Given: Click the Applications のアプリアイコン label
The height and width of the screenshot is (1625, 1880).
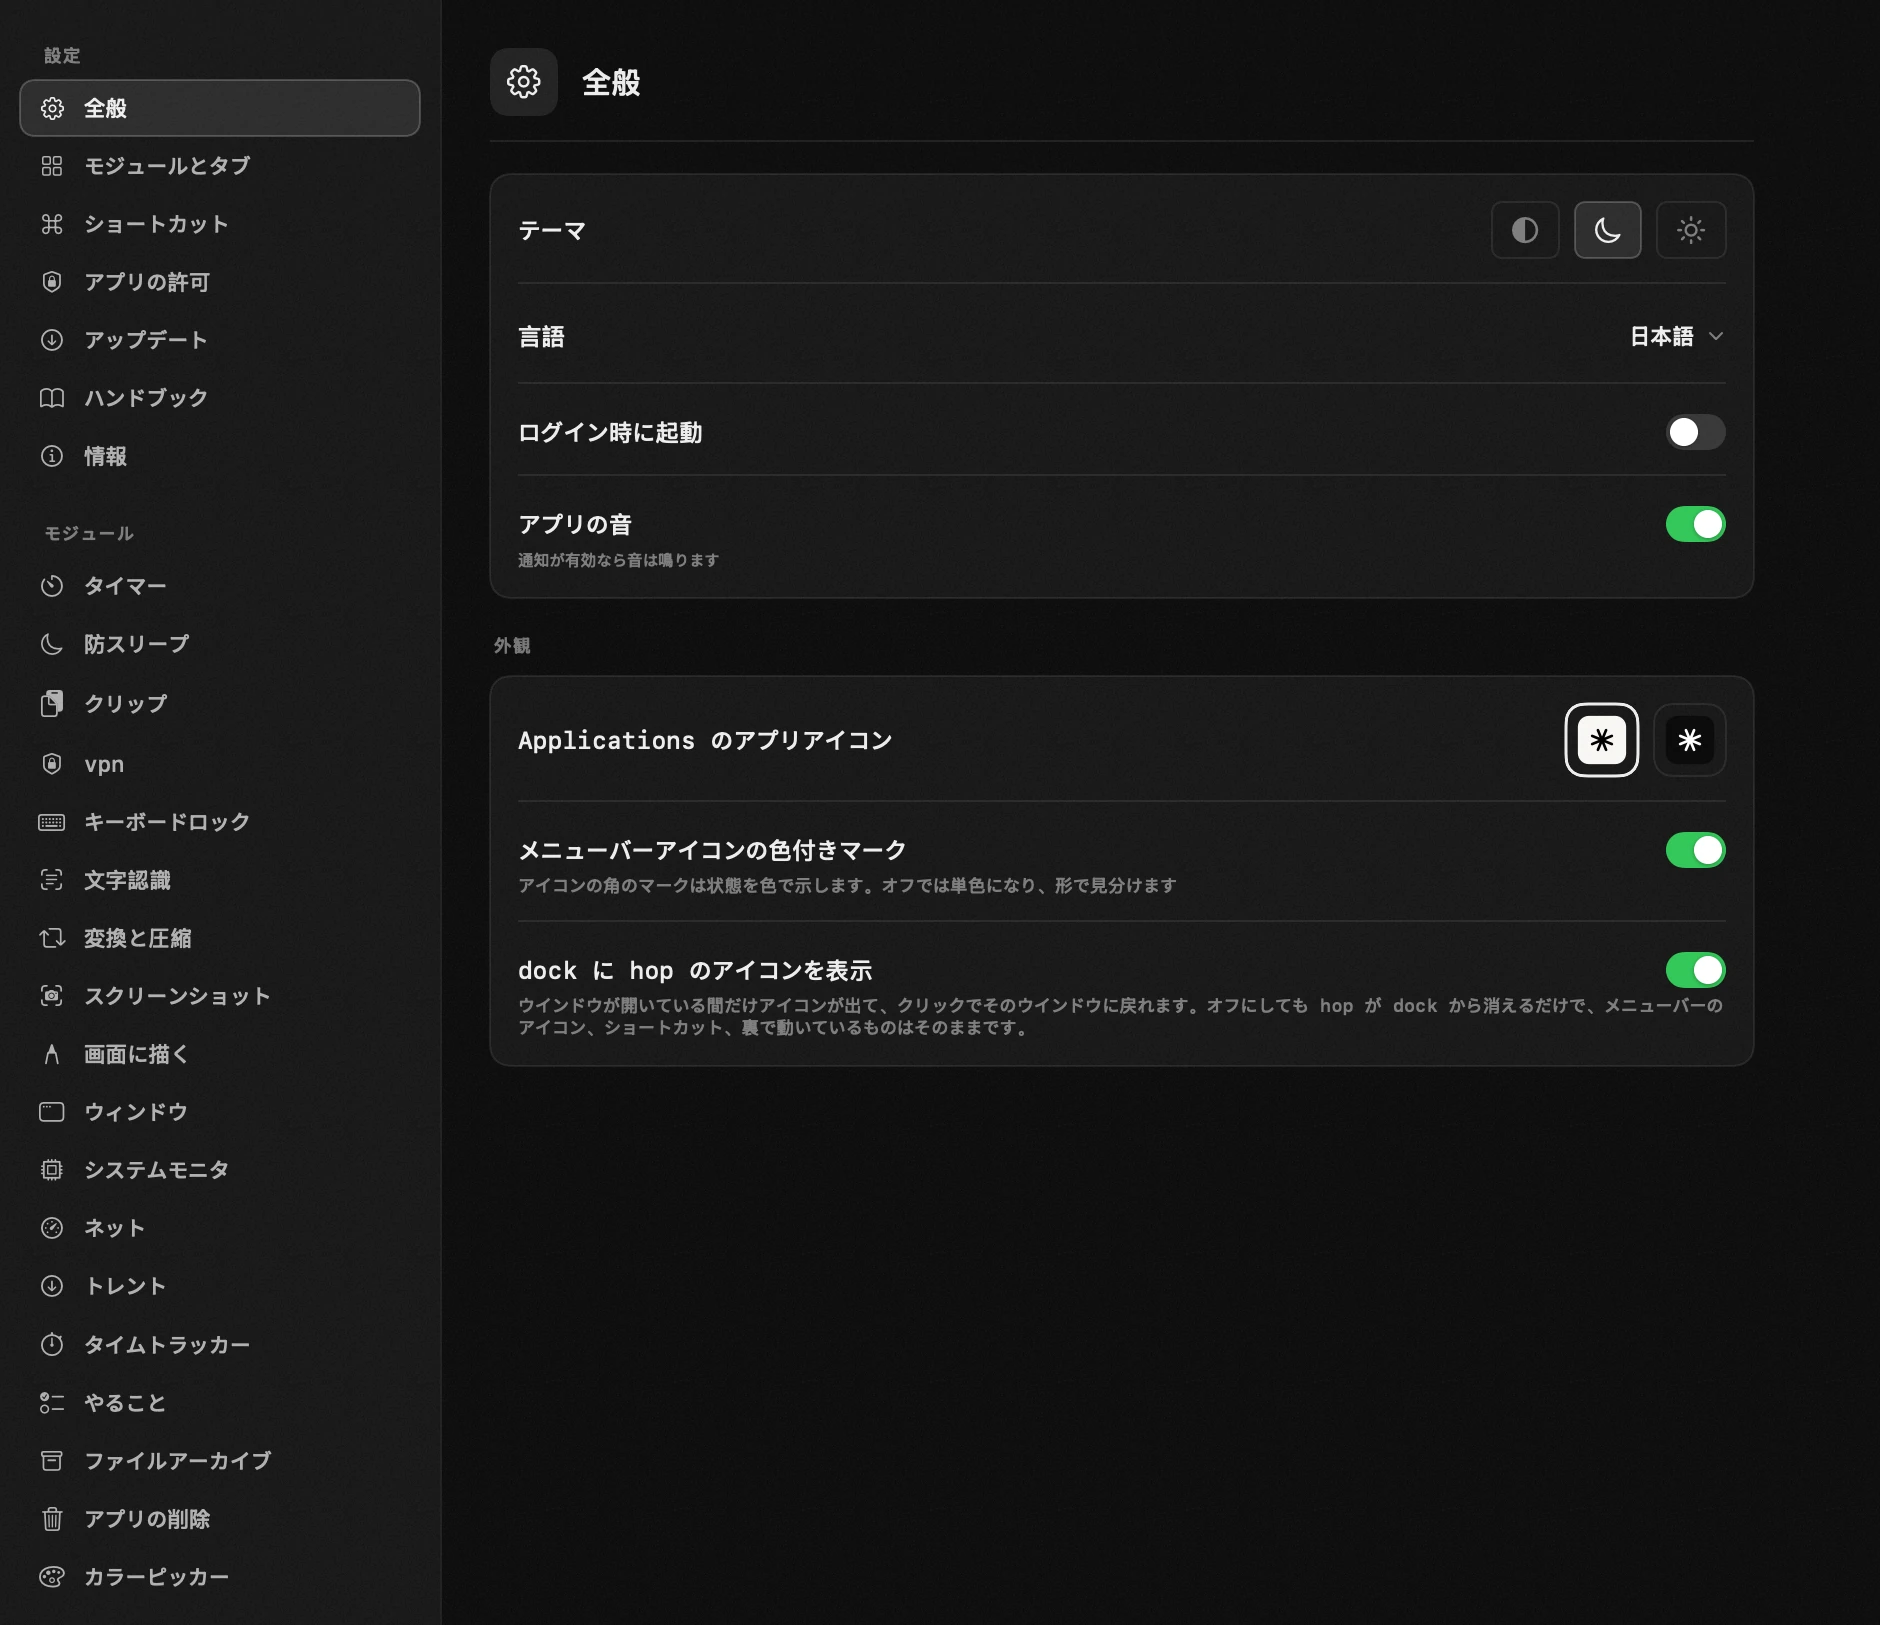Looking at the screenshot, I should tap(705, 741).
